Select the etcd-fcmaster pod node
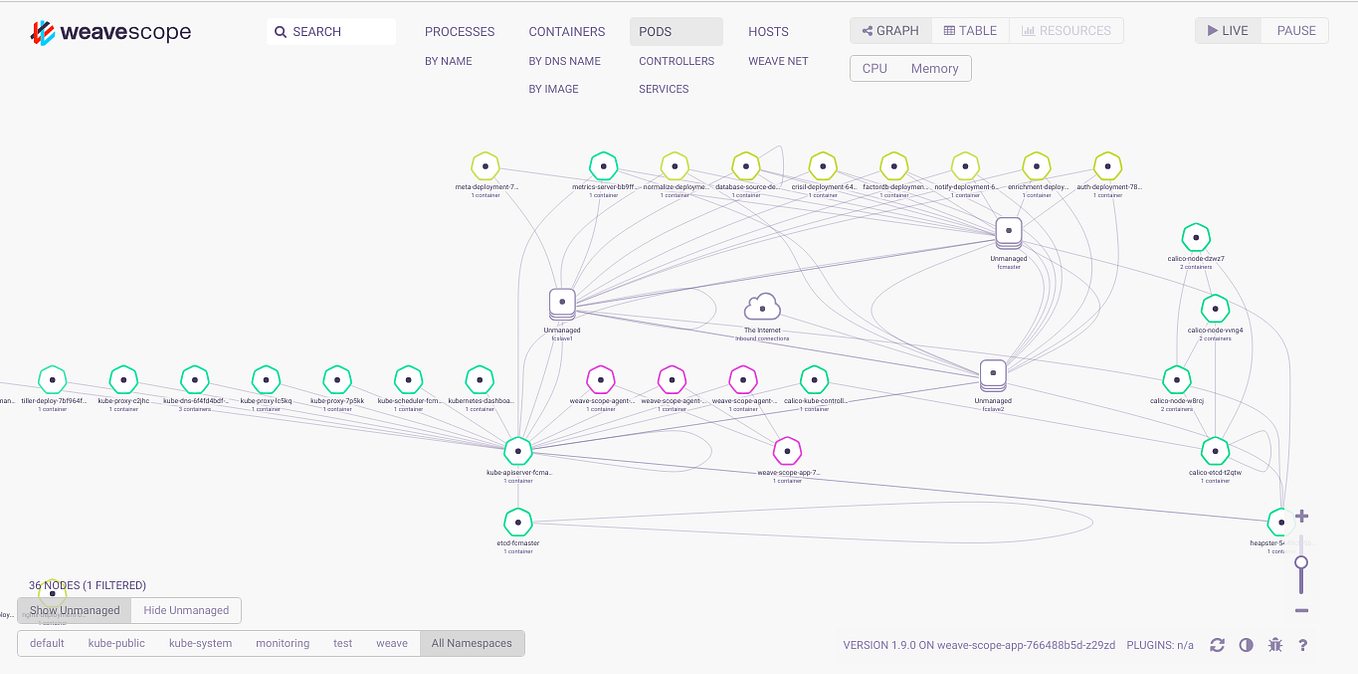 click(518, 522)
